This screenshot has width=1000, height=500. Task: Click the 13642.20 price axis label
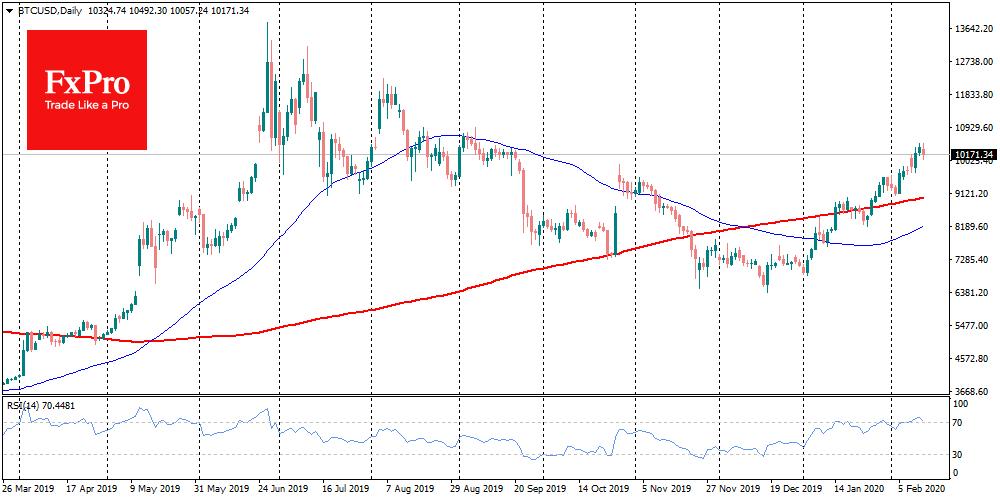click(976, 29)
